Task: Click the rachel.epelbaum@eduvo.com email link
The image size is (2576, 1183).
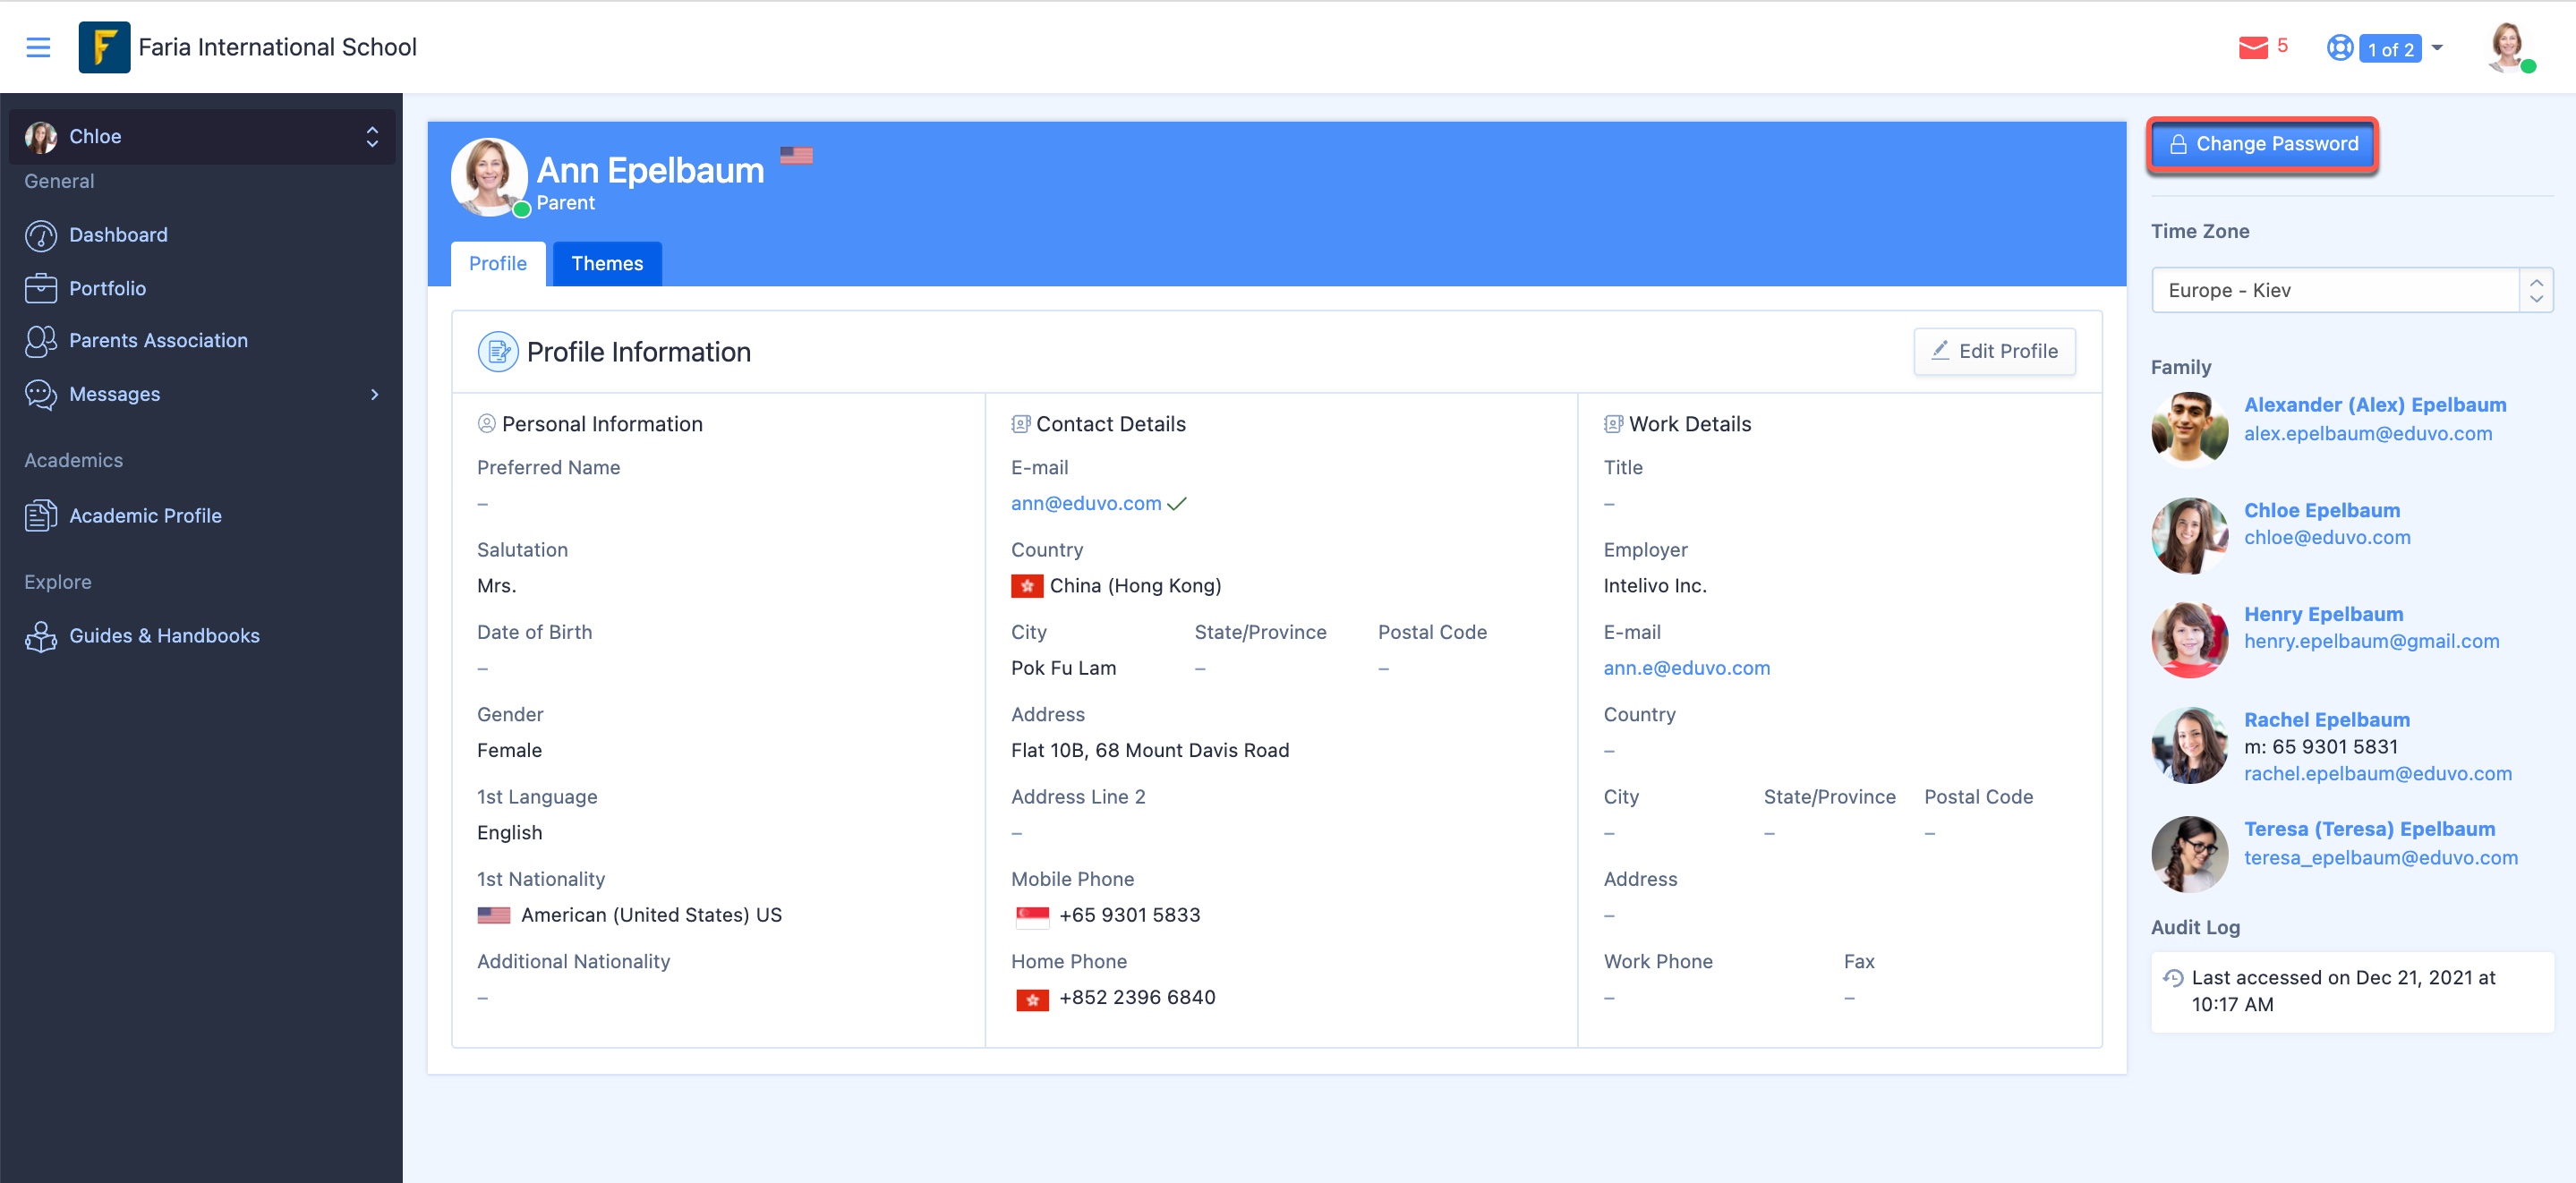Action: click(2377, 774)
